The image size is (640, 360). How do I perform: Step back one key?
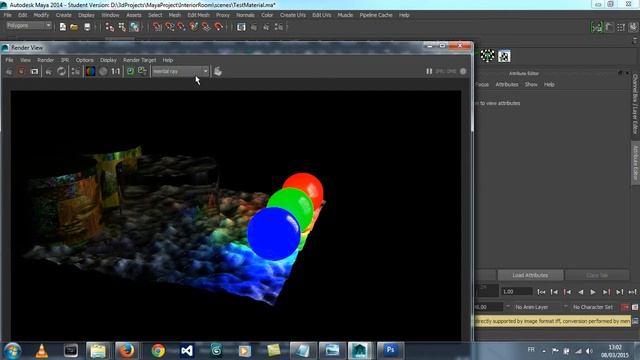[567, 292]
